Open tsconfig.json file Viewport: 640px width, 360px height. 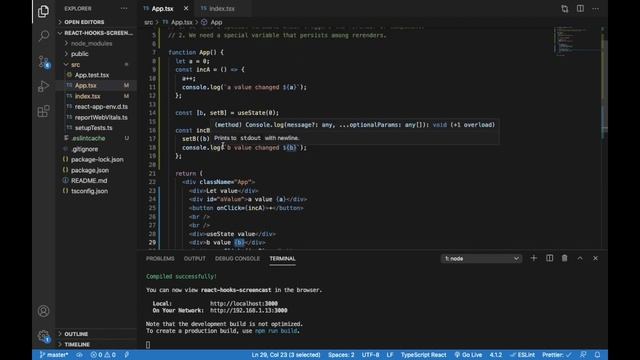pyautogui.click(x=89, y=191)
